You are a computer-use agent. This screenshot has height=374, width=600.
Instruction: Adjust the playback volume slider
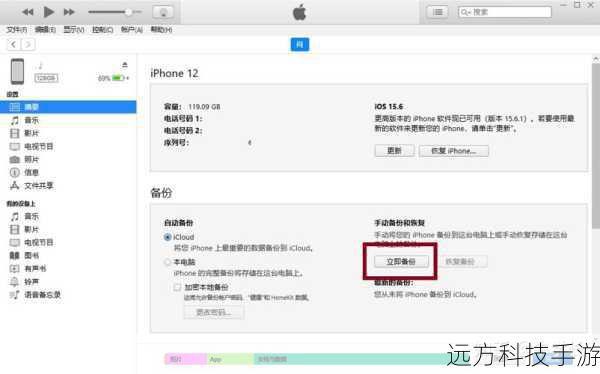115,12
